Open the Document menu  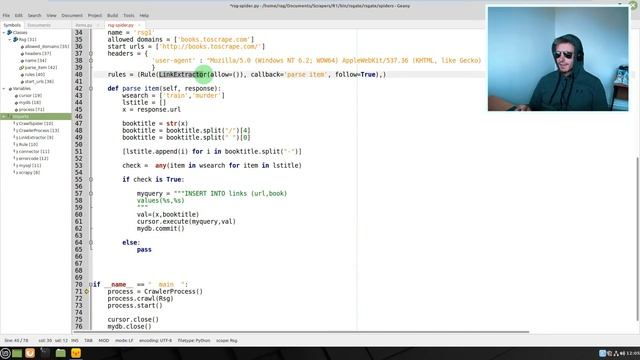[x=72, y=16]
